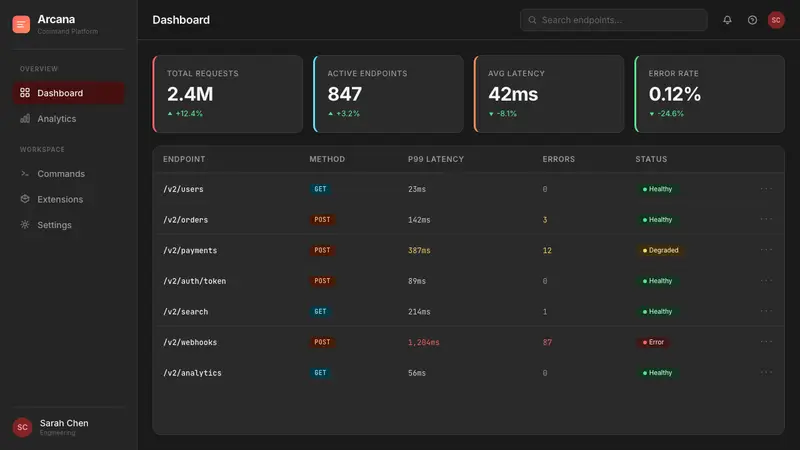Click the 214ms latency value
This screenshot has height=450, width=800.
419,311
